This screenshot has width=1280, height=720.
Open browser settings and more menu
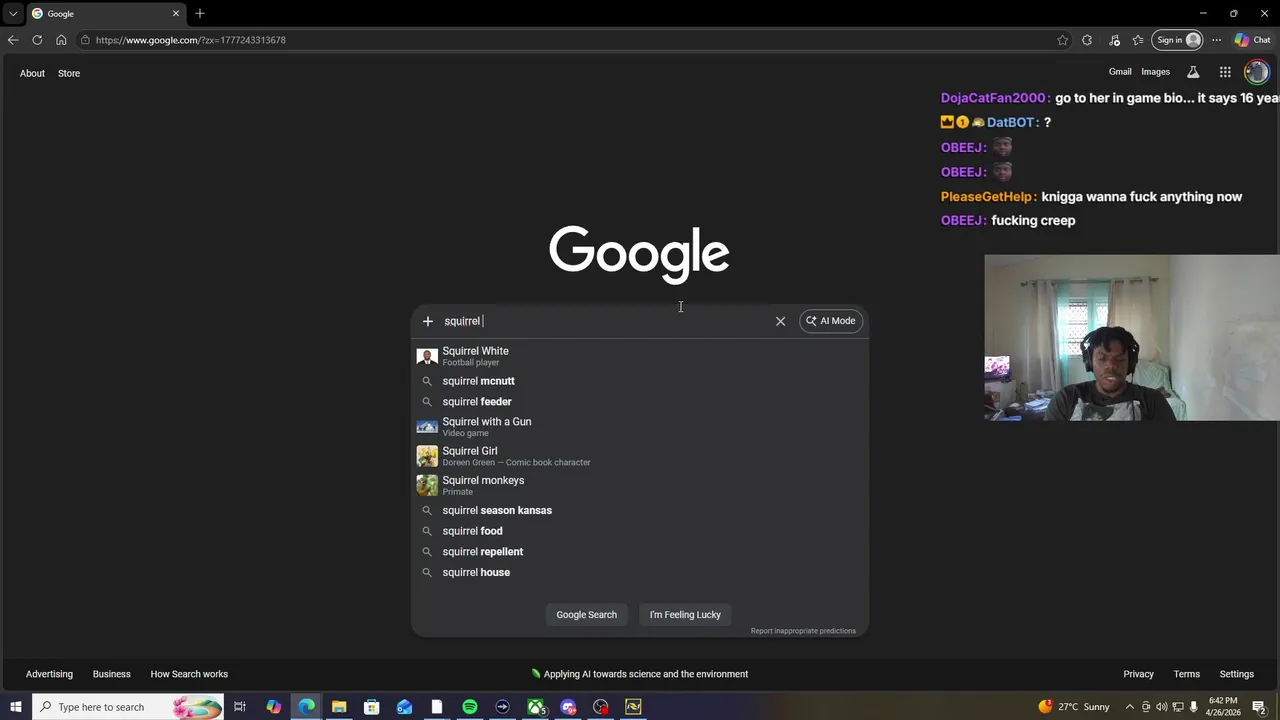pos(1216,40)
